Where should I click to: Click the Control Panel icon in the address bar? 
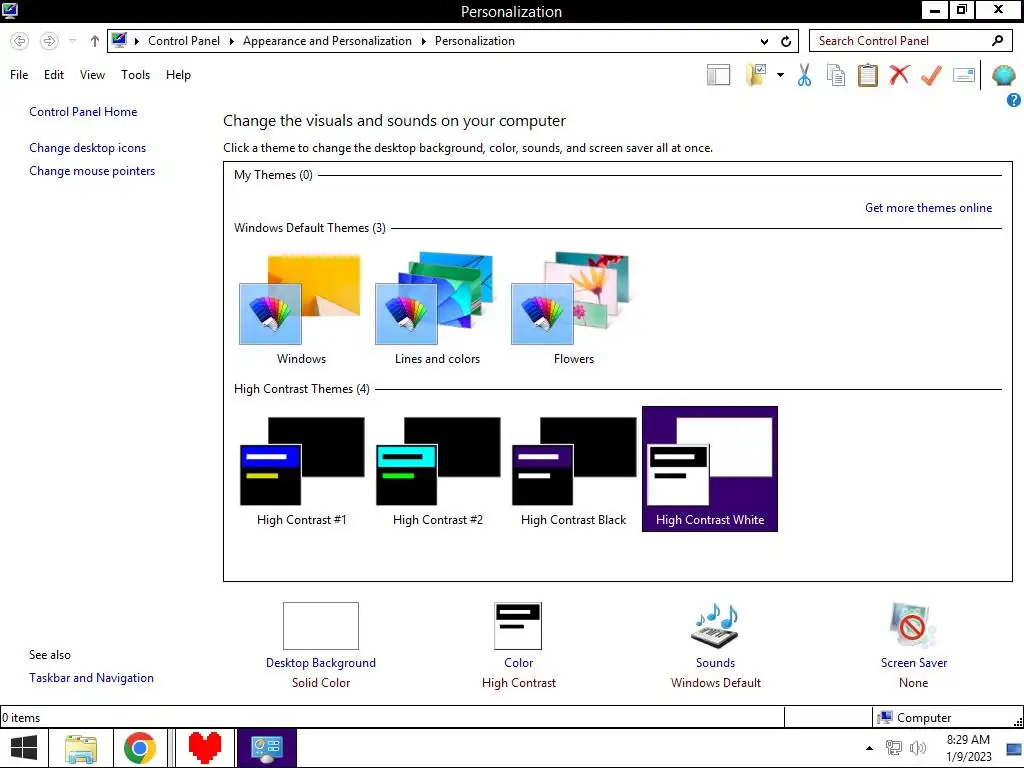coord(120,40)
